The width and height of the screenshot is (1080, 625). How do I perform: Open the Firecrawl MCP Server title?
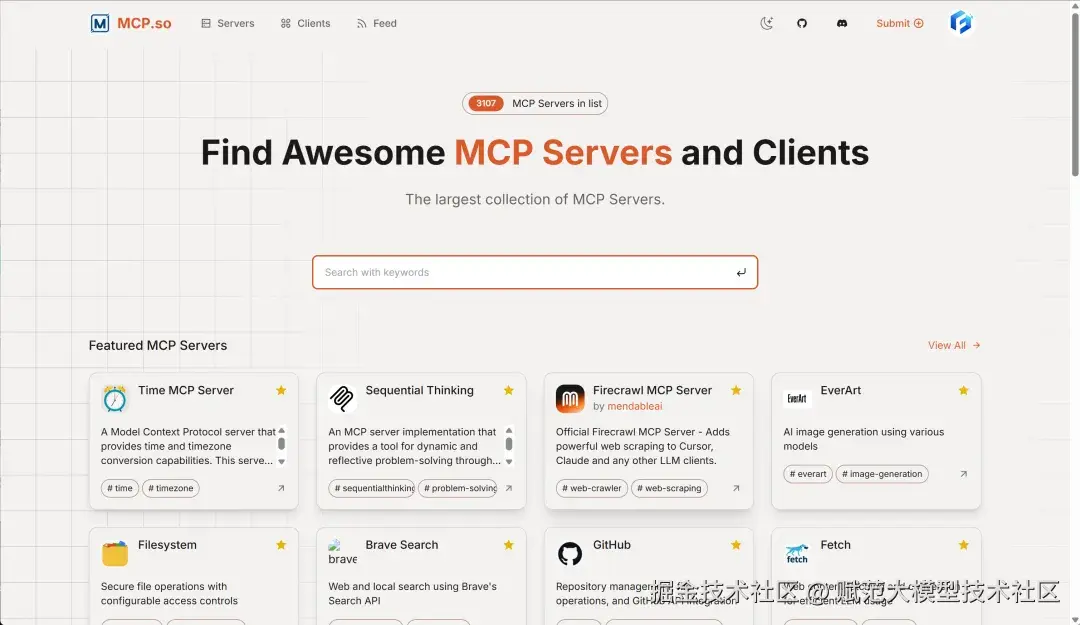pyautogui.click(x=652, y=390)
